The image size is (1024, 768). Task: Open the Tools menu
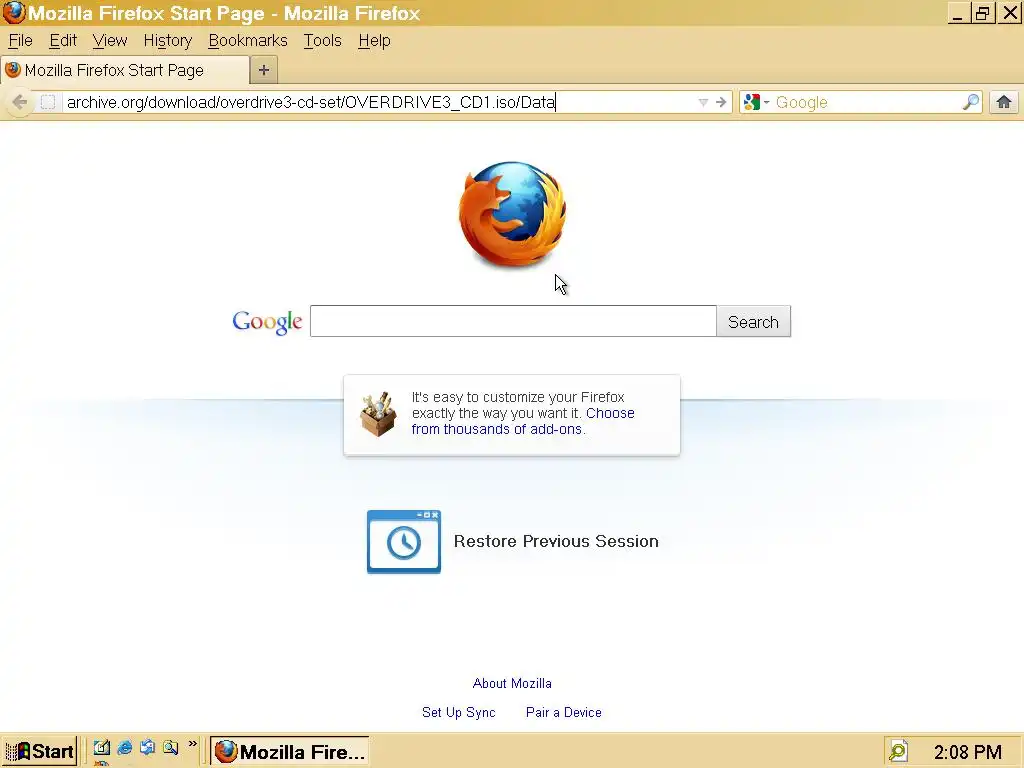tap(323, 40)
